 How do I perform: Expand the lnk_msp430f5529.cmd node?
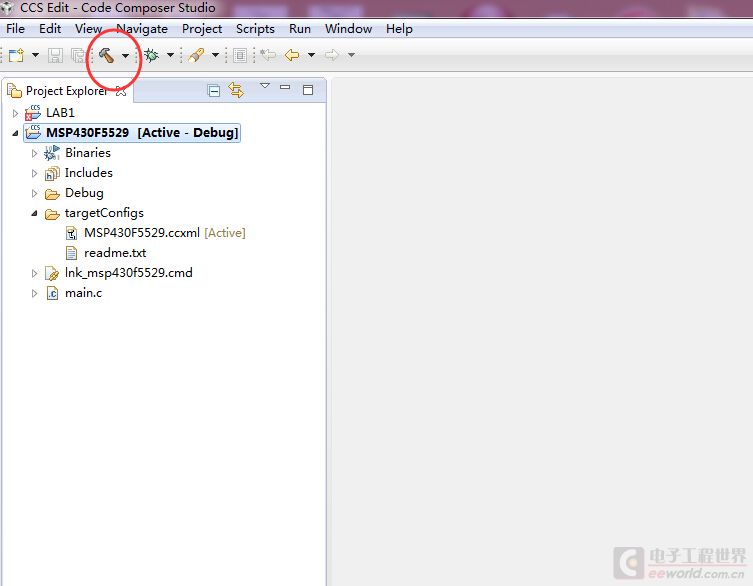(x=34, y=273)
